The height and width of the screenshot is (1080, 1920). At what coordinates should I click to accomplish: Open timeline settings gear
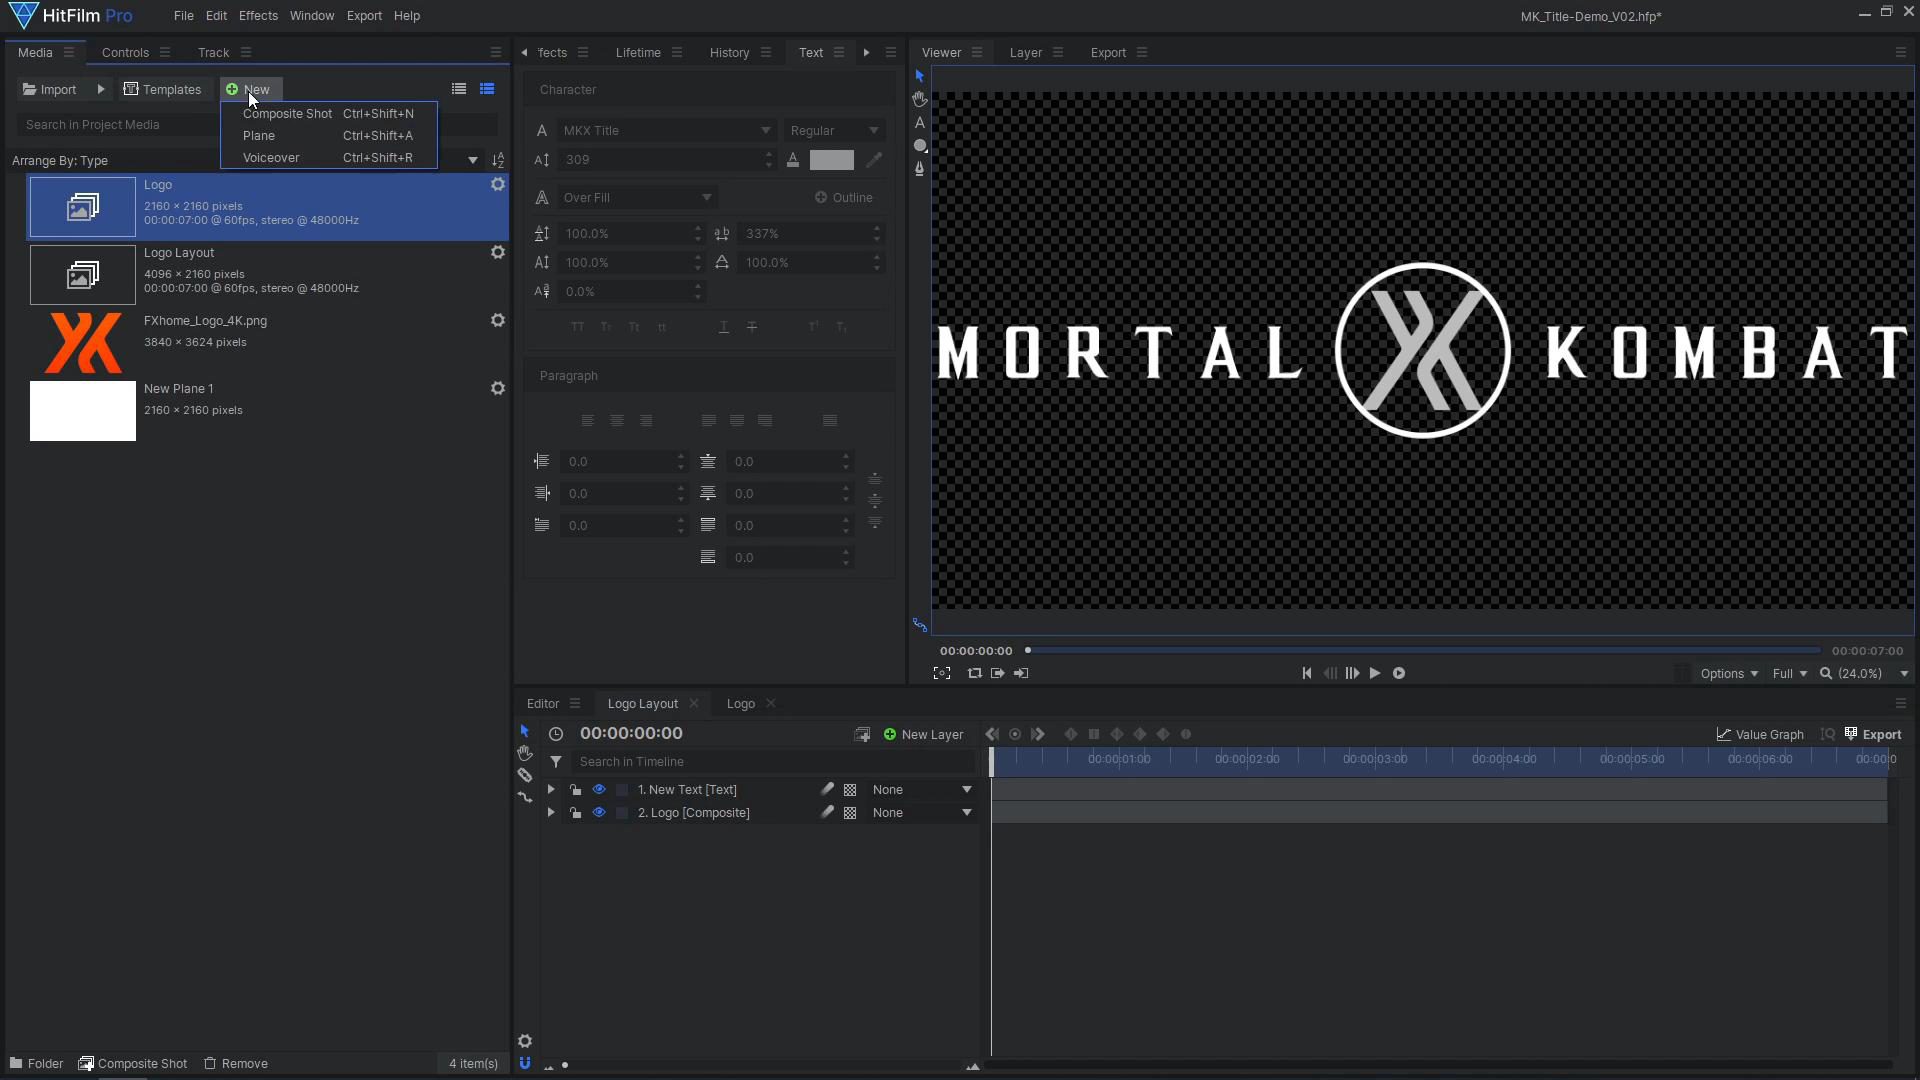(525, 1041)
